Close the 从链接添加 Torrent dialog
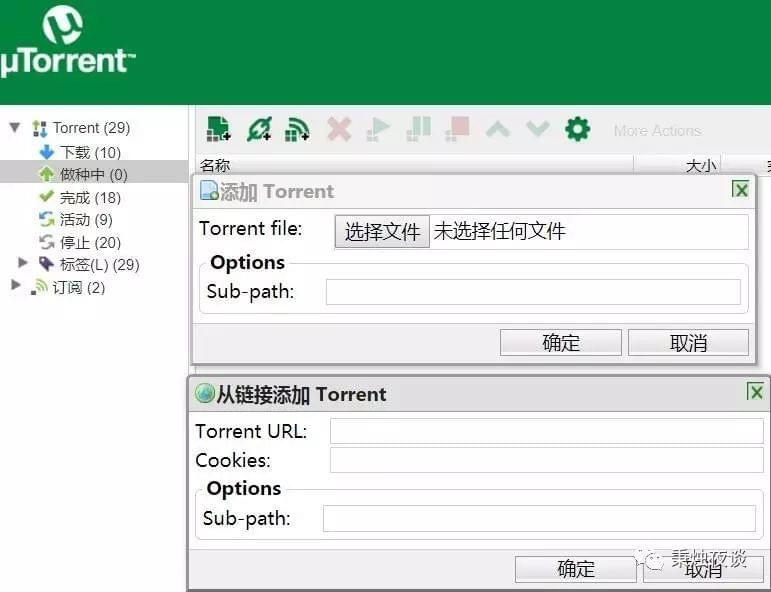 [x=755, y=392]
